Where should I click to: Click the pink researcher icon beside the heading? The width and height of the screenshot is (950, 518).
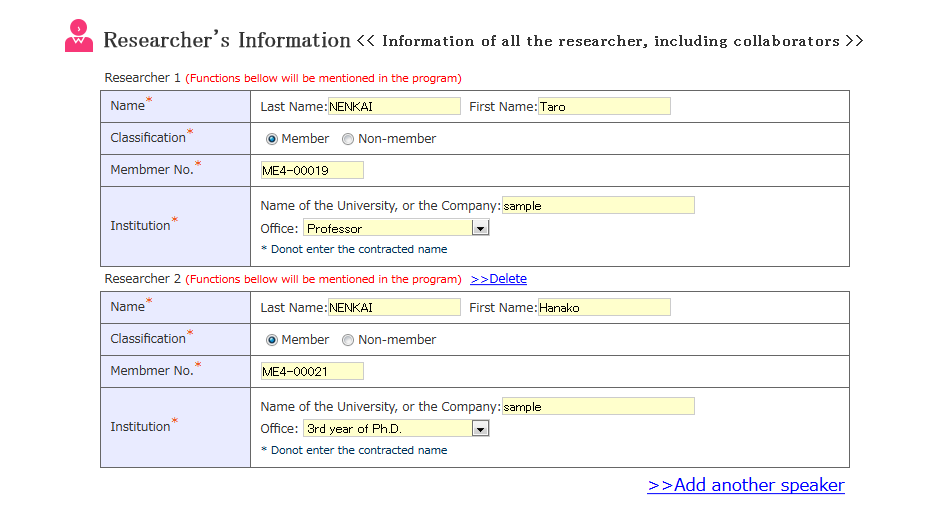click(x=79, y=36)
